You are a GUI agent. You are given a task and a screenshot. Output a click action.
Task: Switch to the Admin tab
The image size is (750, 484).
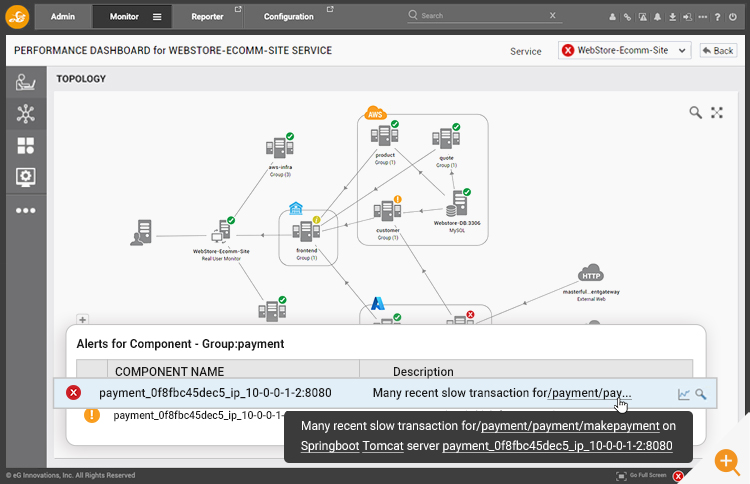63,17
